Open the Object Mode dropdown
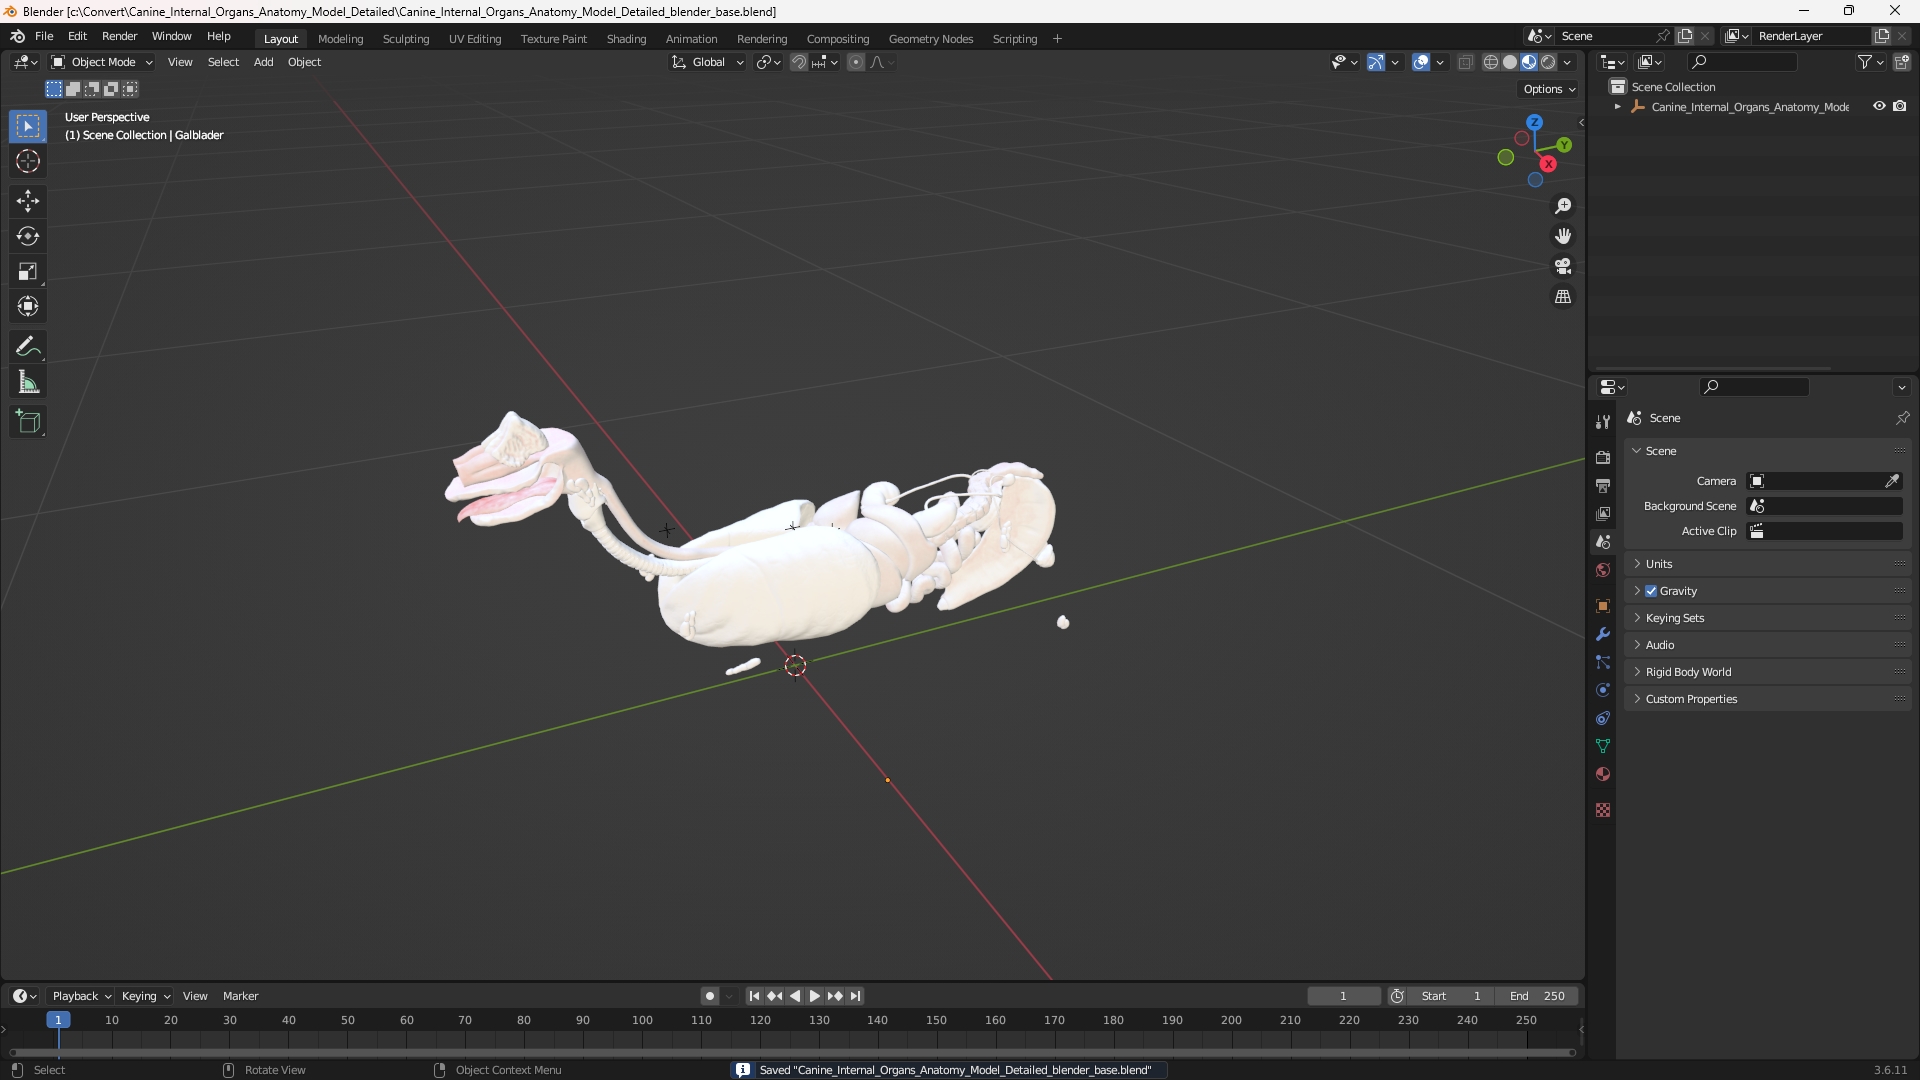1920x1080 pixels. (102, 62)
